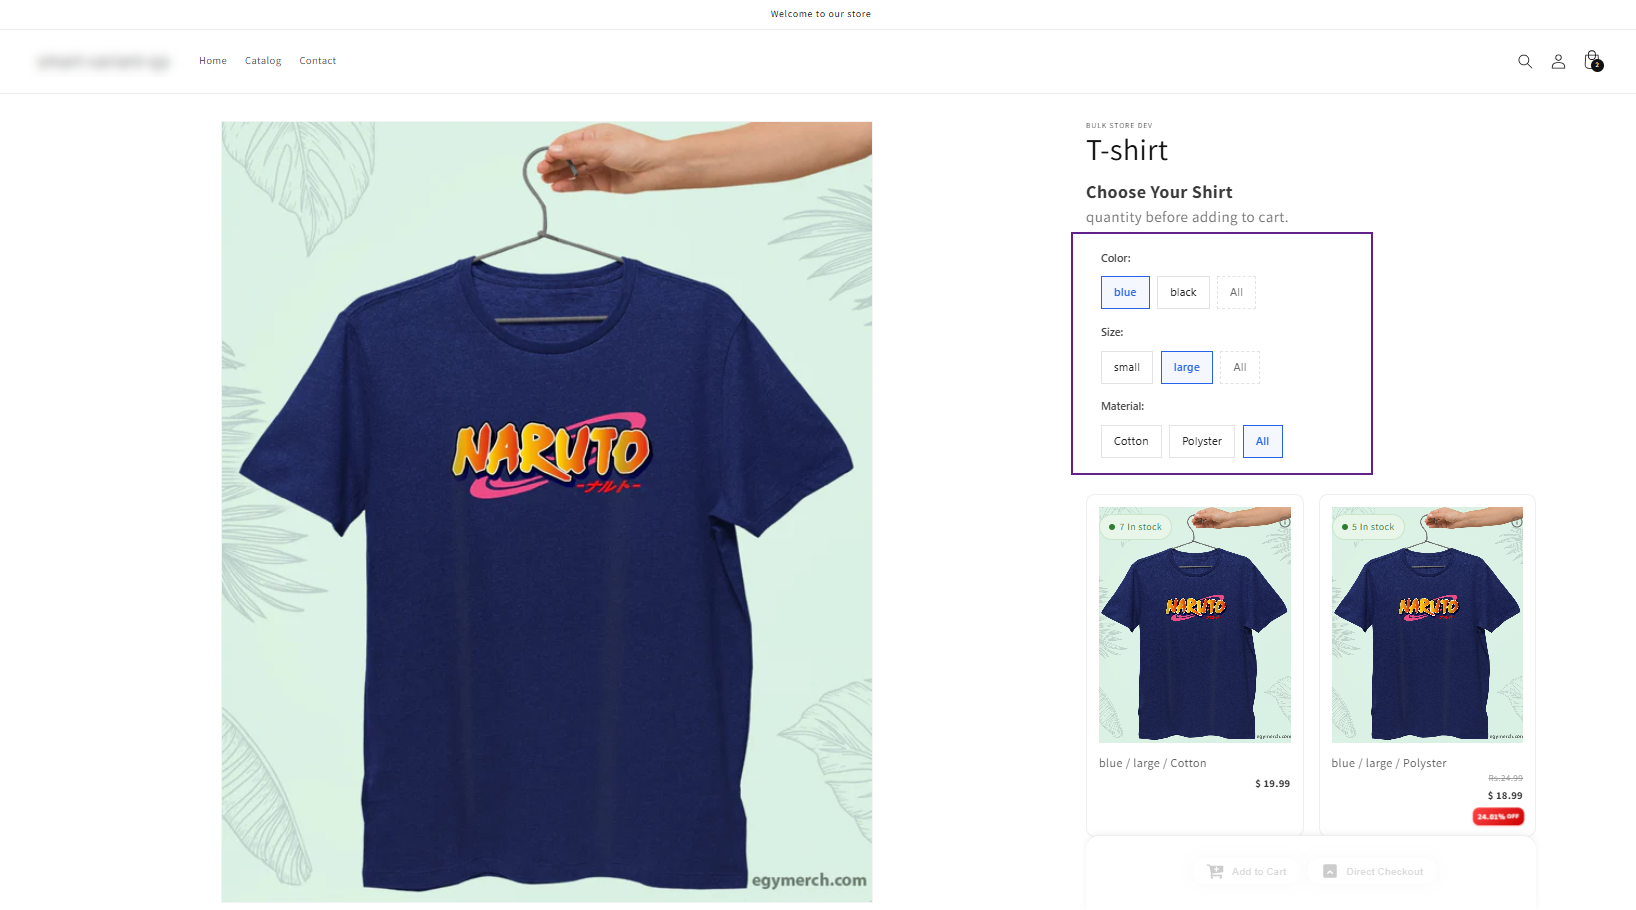Select the black color option

1183,292
